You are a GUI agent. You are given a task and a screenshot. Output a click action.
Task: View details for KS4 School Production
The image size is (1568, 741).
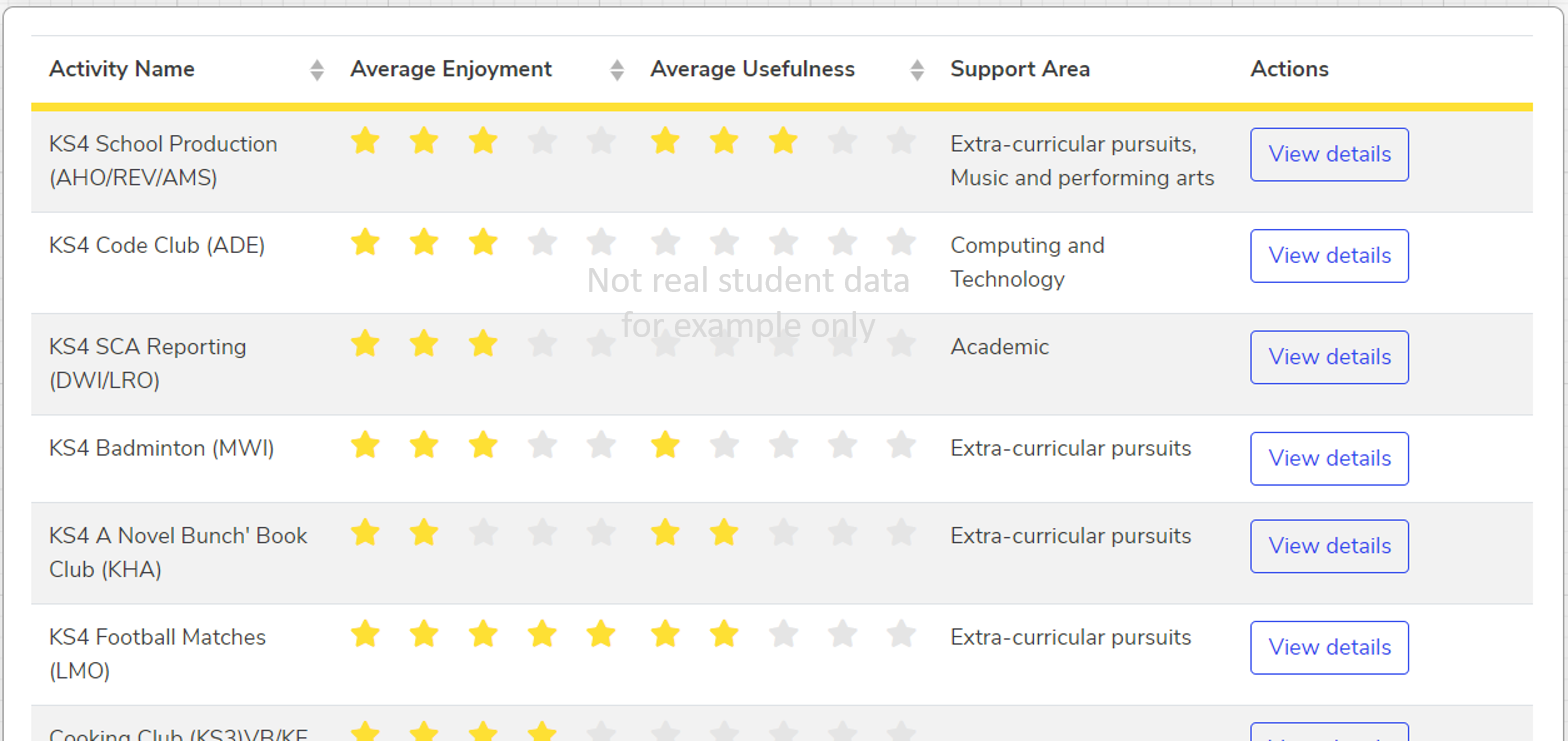(1329, 155)
